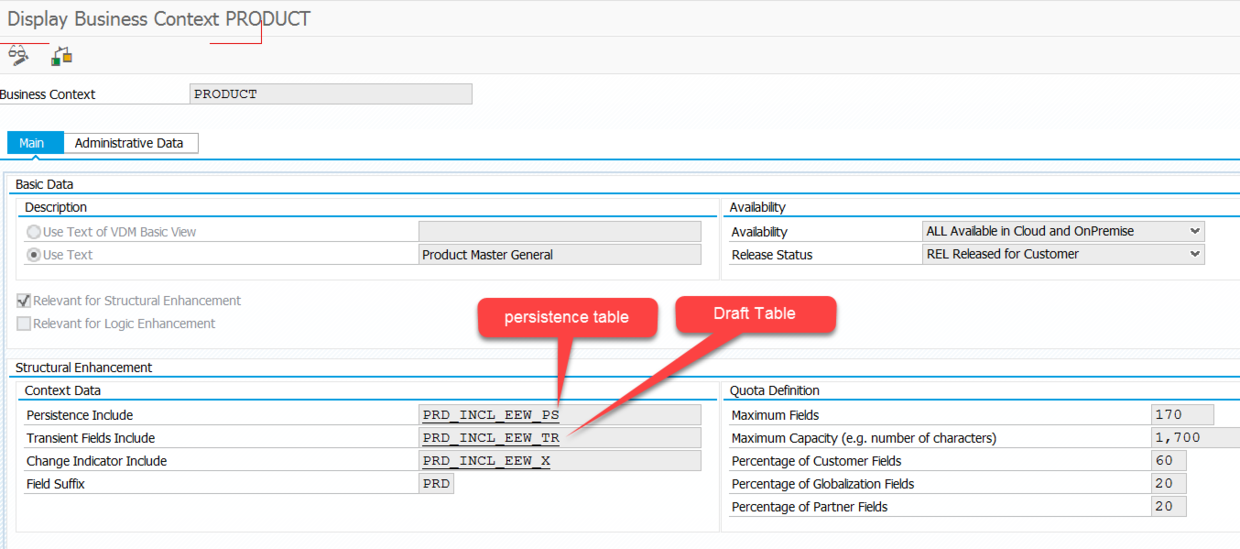Follow the PRD_INCL_EEW_TR include link
Screen dimensions: 1240x549
click(x=490, y=438)
